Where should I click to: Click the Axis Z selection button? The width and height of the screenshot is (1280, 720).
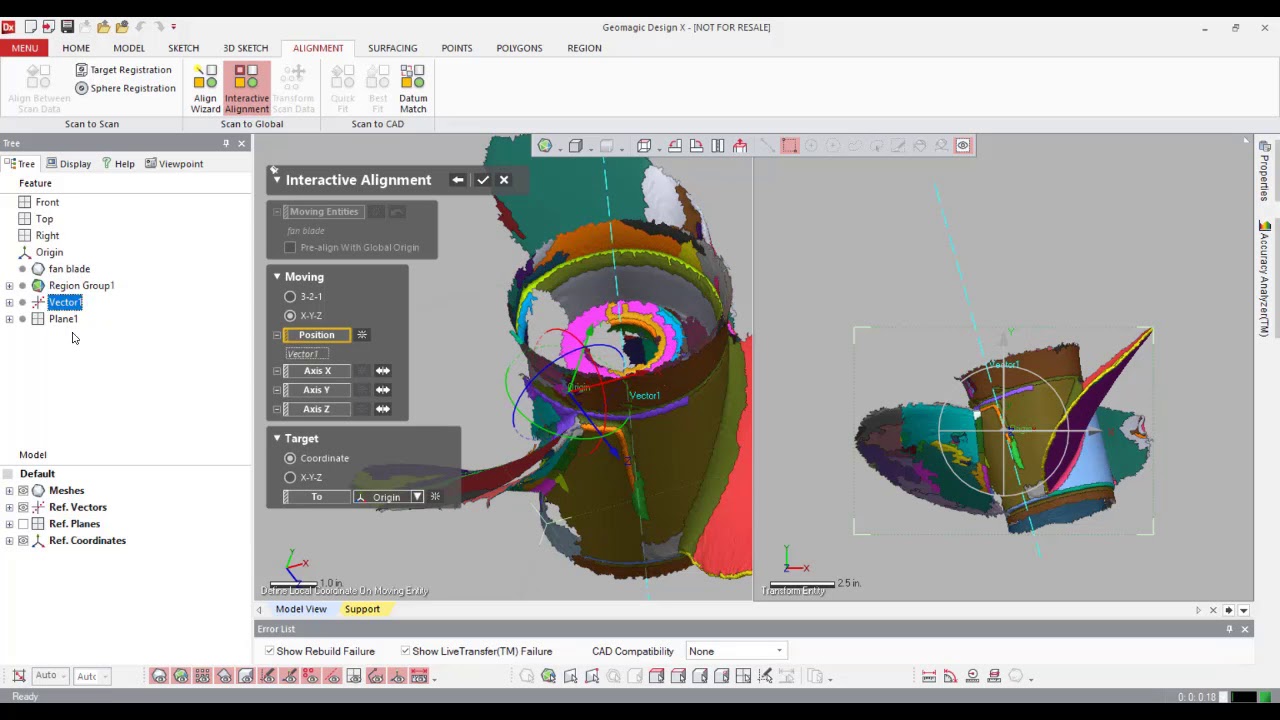click(x=317, y=409)
